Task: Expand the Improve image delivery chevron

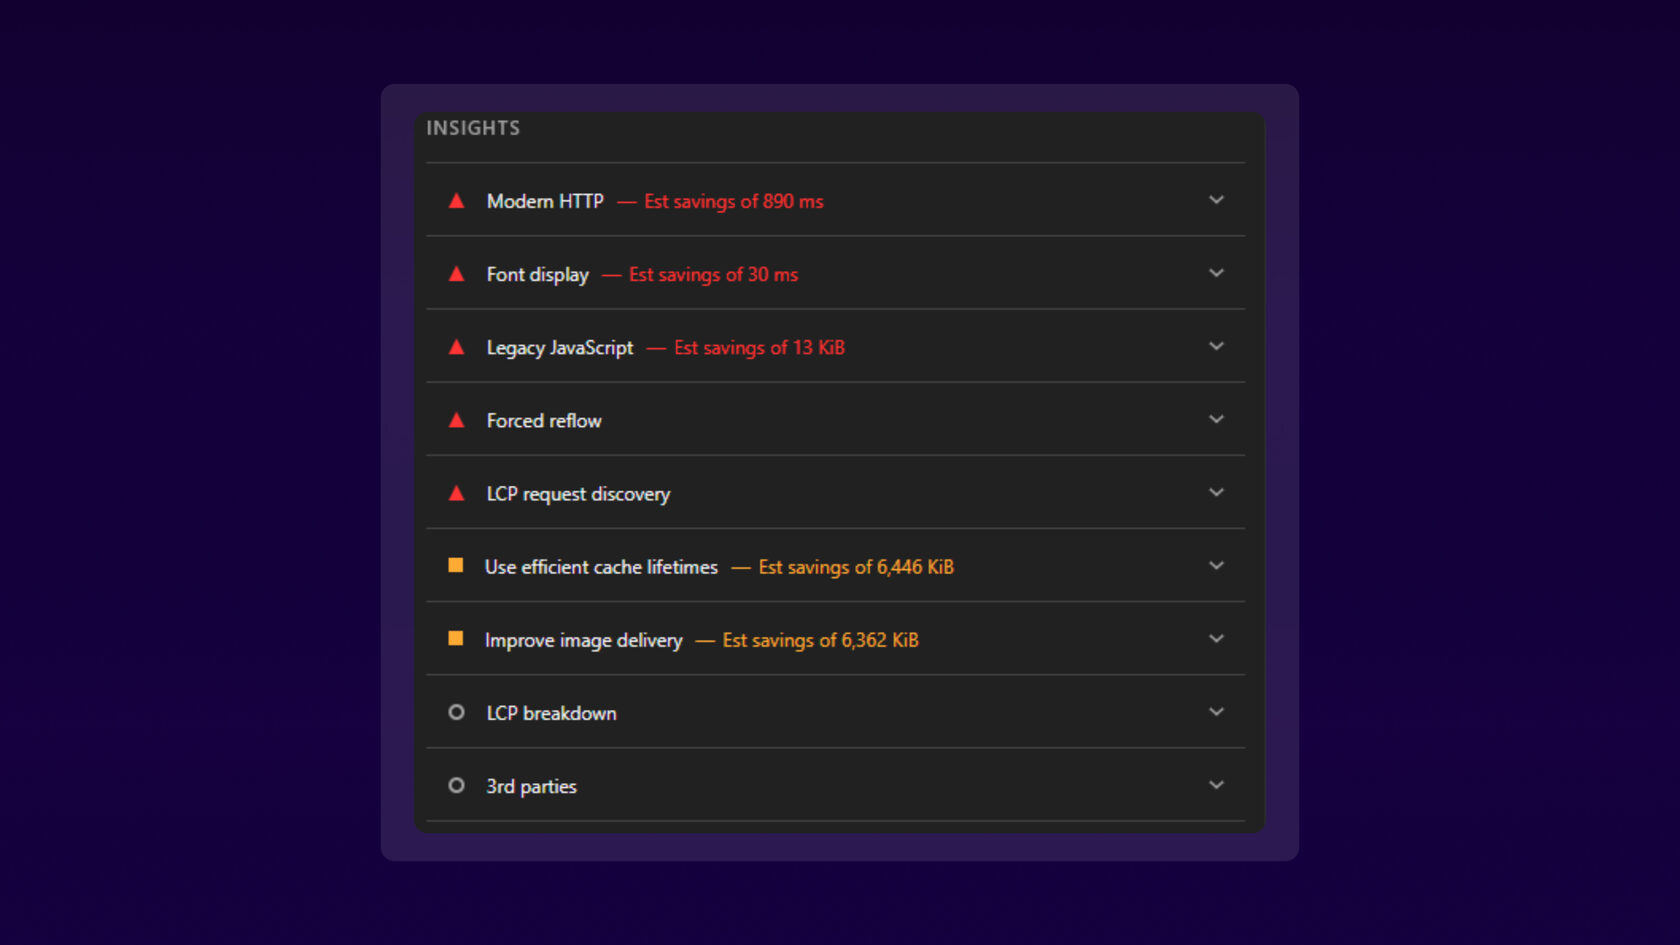Action: pyautogui.click(x=1216, y=638)
